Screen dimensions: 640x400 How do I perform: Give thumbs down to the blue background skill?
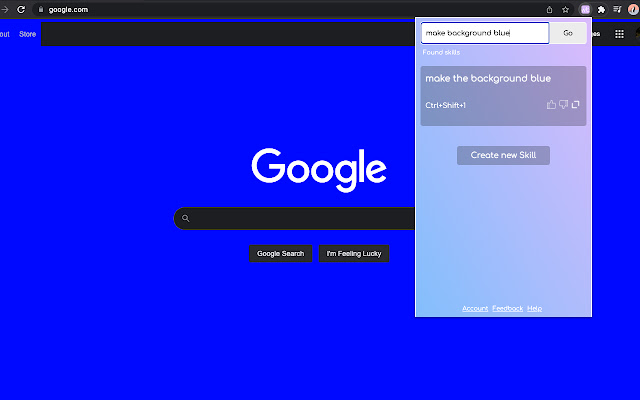tap(564, 105)
